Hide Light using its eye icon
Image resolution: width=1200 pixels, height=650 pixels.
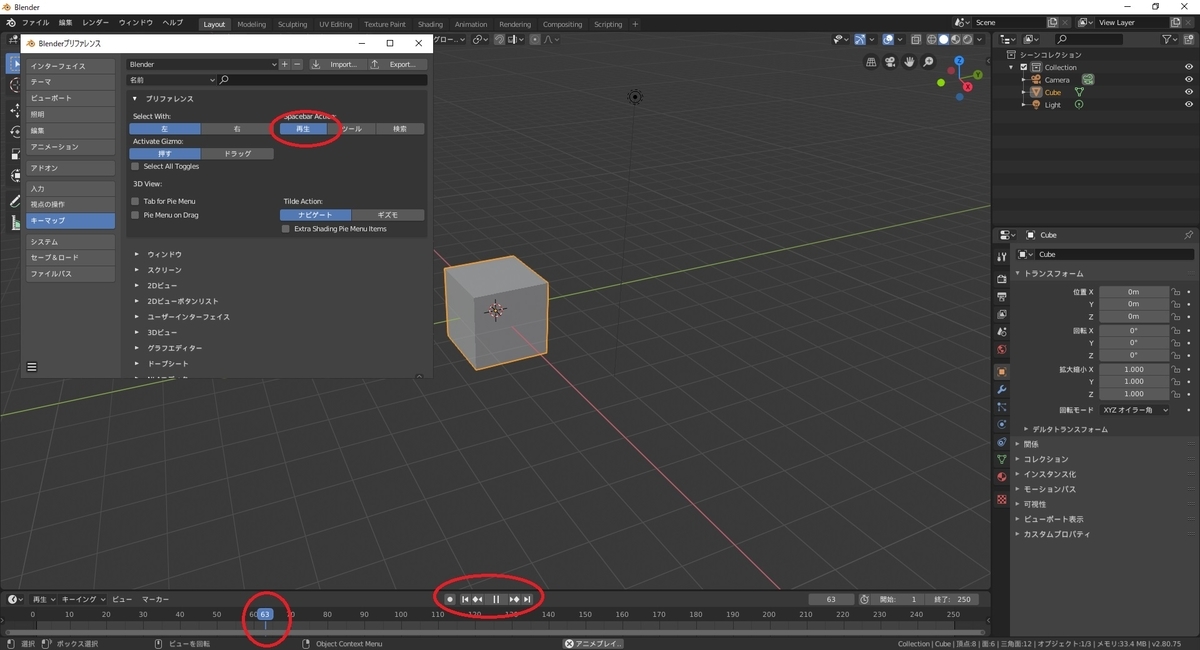[x=1189, y=104]
